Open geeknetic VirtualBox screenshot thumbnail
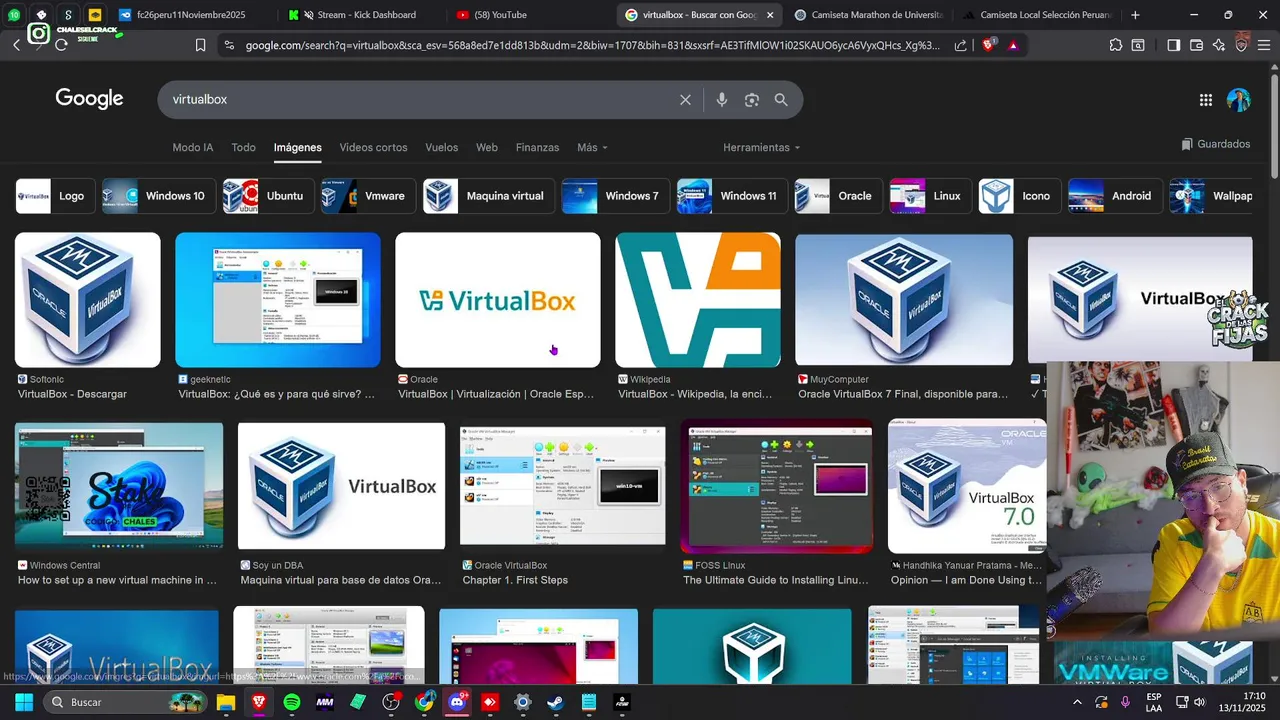Image resolution: width=1280 pixels, height=720 pixels. [x=278, y=300]
